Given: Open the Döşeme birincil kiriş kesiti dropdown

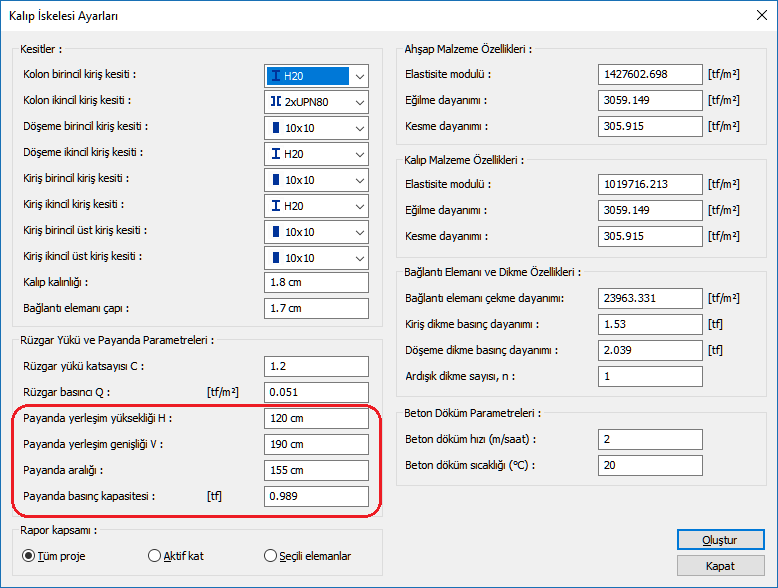Looking at the screenshot, I should click(316, 128).
